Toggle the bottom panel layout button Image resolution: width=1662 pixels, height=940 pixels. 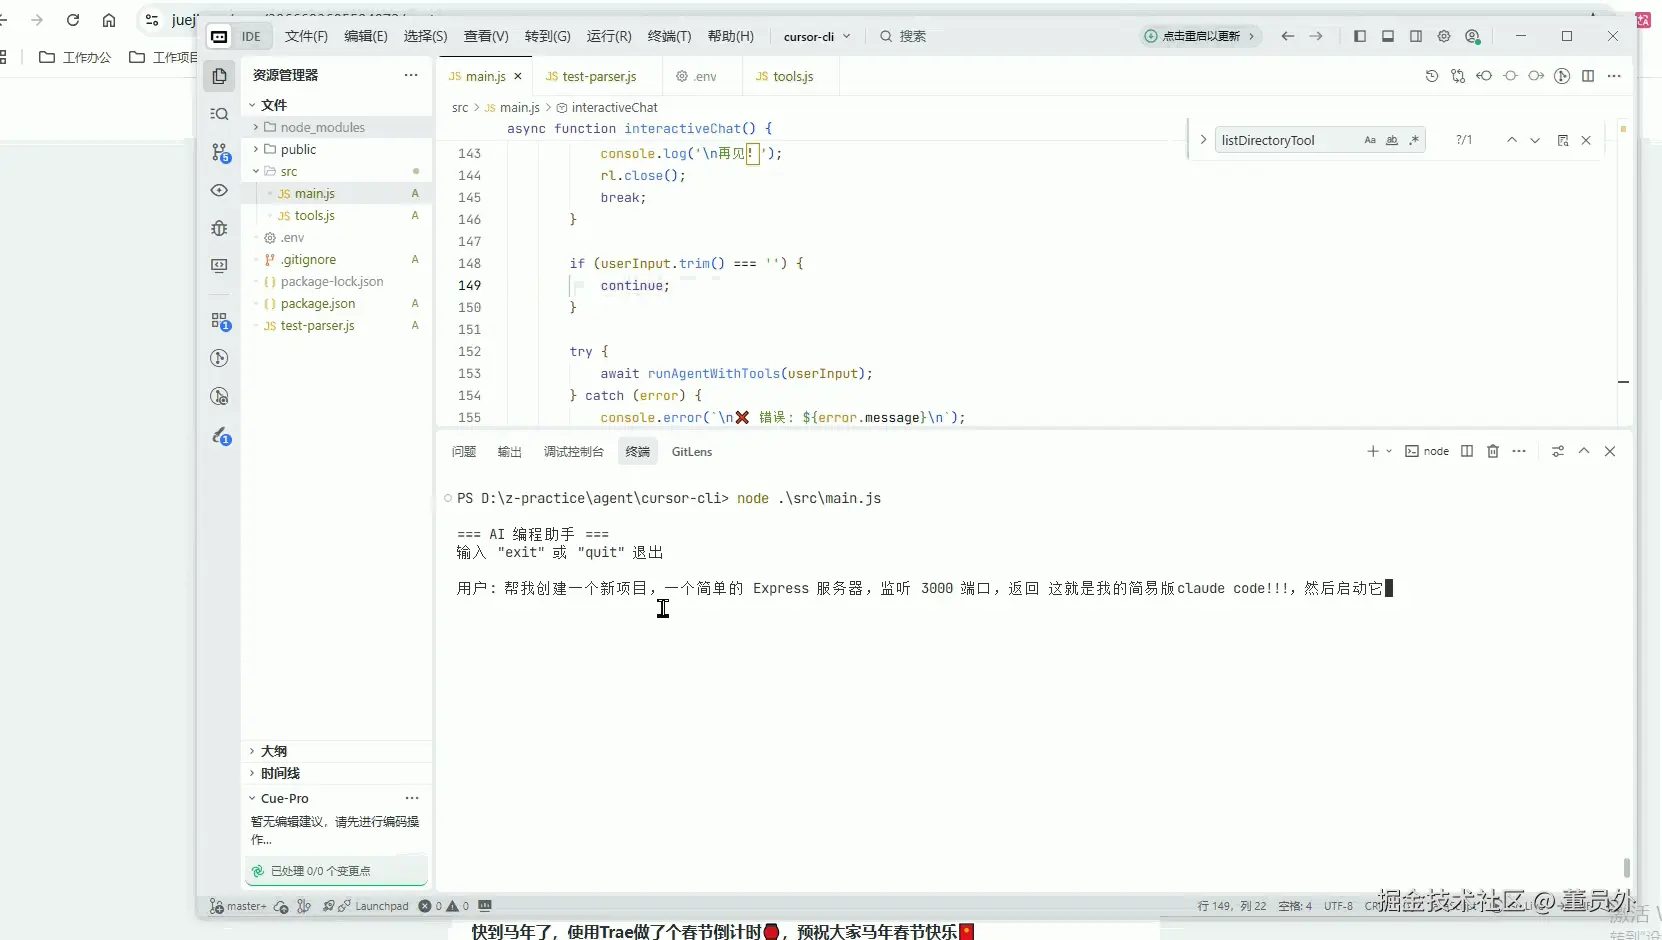[x=1388, y=36]
